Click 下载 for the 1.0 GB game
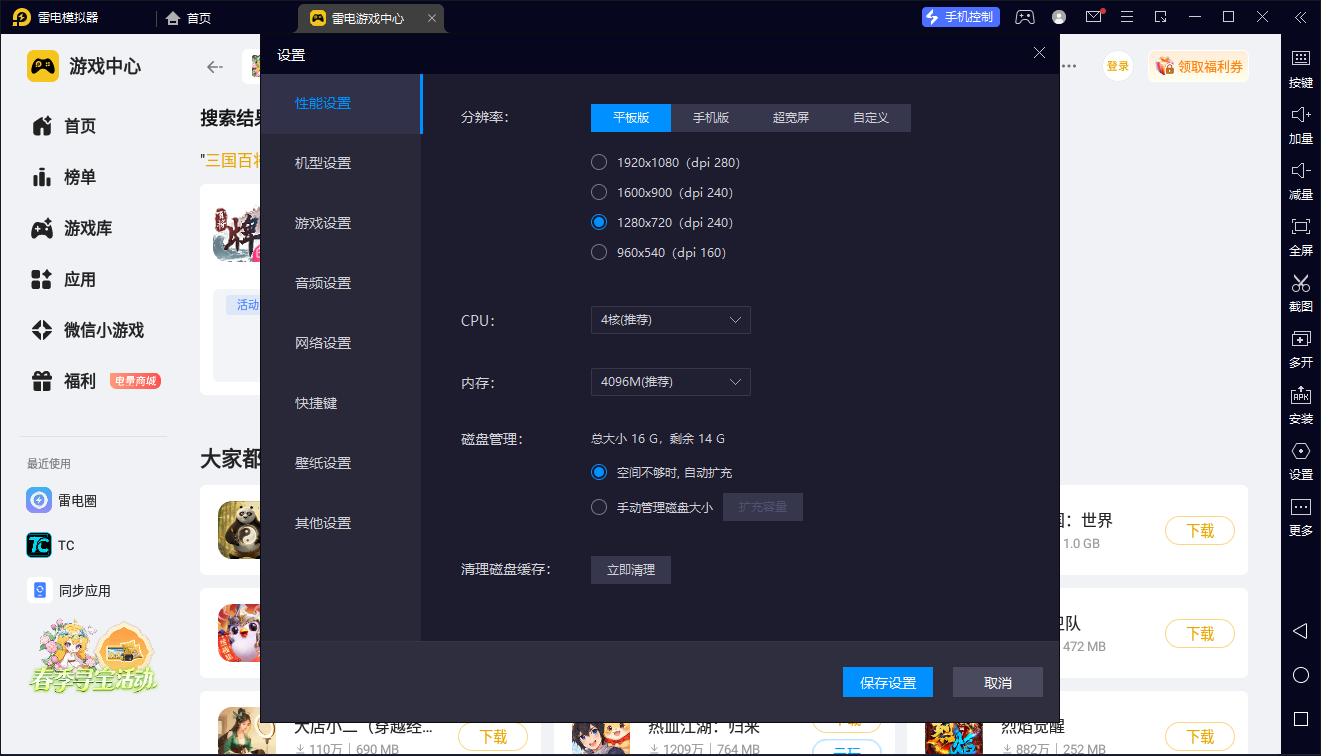 point(1200,531)
